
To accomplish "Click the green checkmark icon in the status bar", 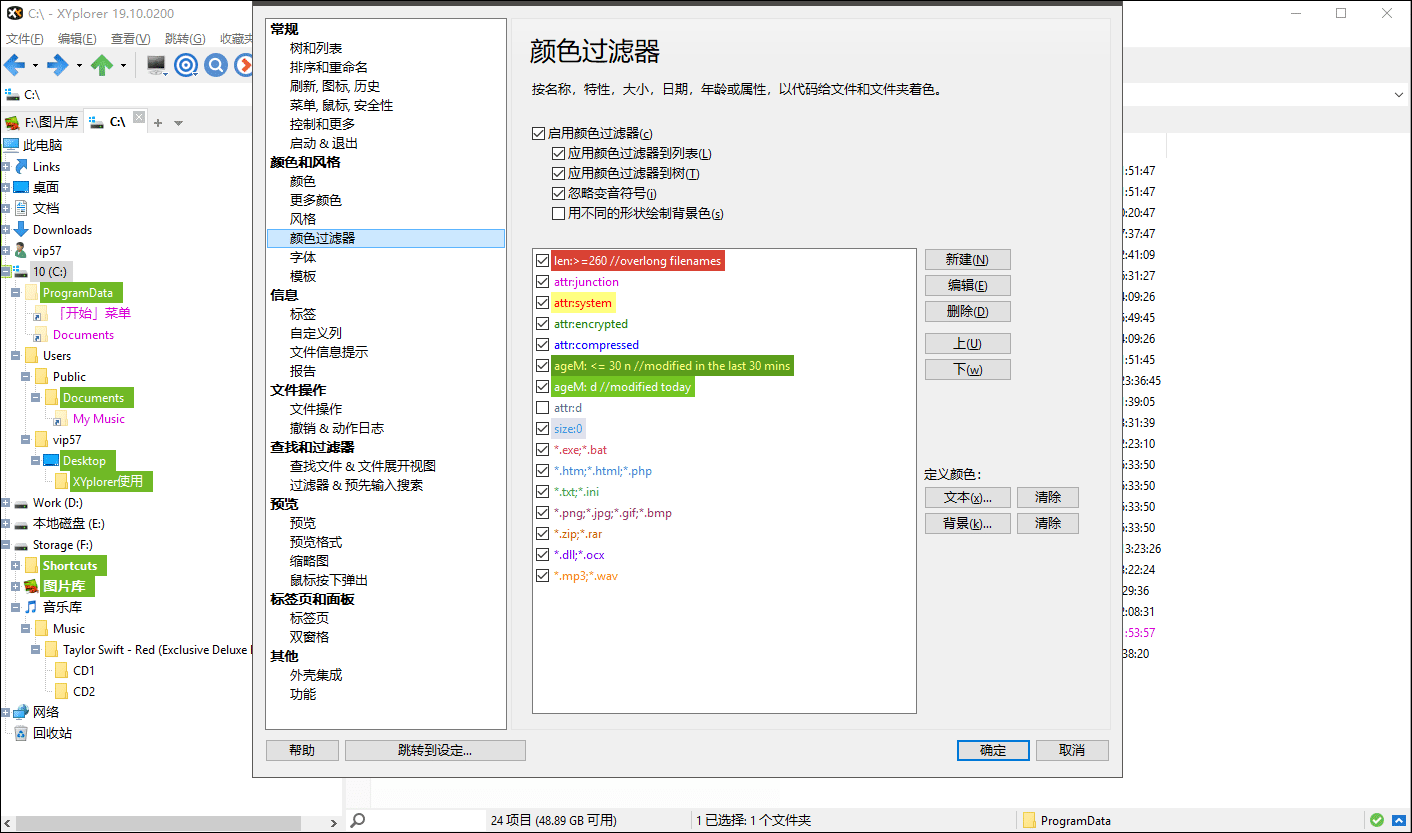I will click(1376, 821).
